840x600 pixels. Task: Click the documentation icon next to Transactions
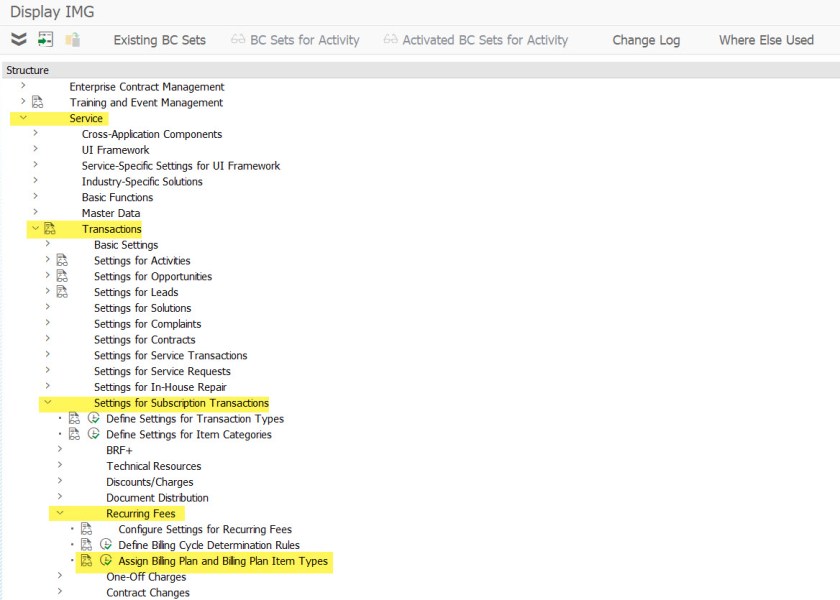(49, 229)
